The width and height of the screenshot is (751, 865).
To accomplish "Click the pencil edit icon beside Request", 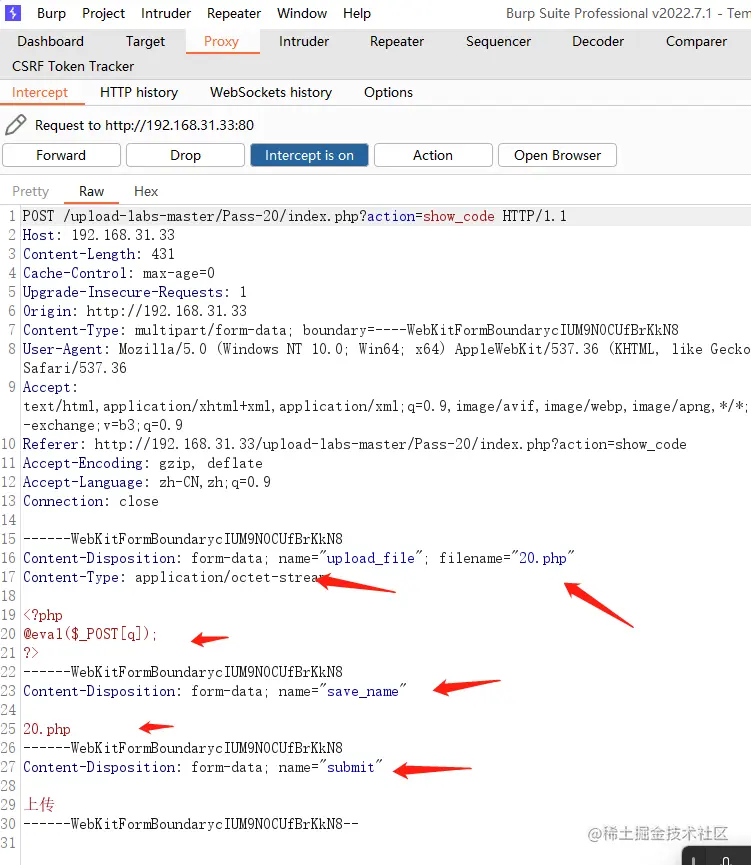I will click(x=15, y=125).
